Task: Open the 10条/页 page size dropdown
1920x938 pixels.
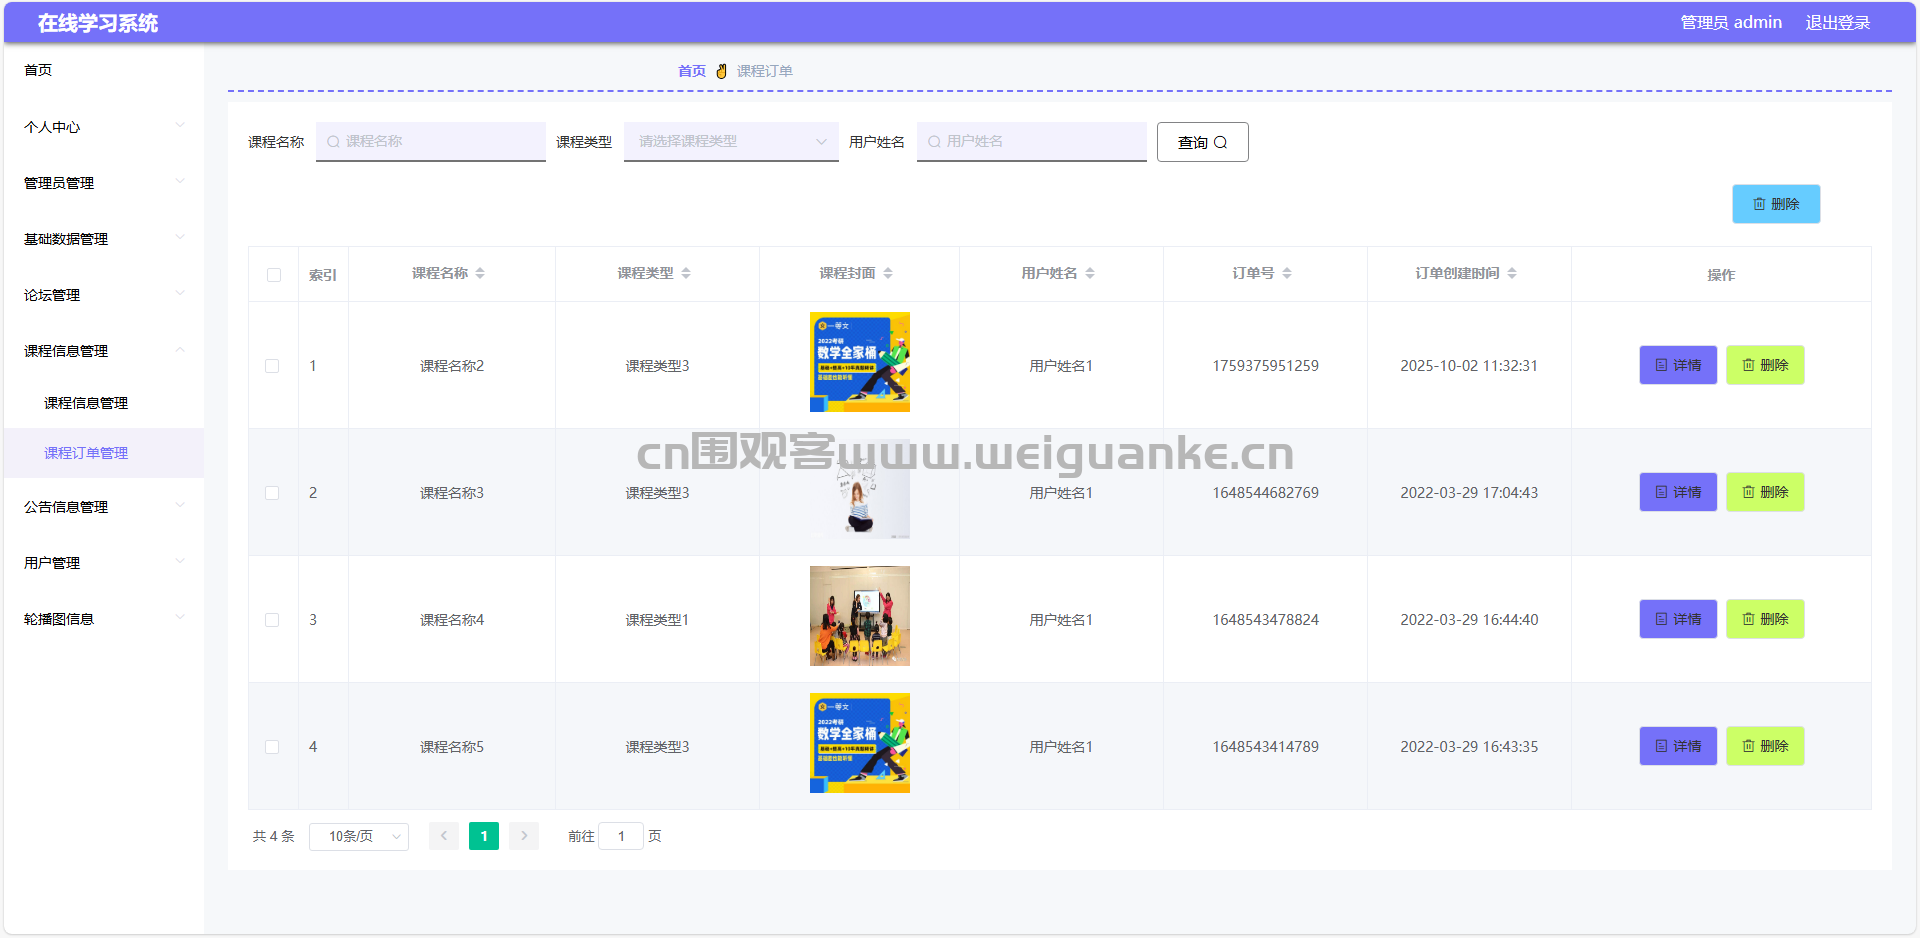Action: pyautogui.click(x=359, y=836)
